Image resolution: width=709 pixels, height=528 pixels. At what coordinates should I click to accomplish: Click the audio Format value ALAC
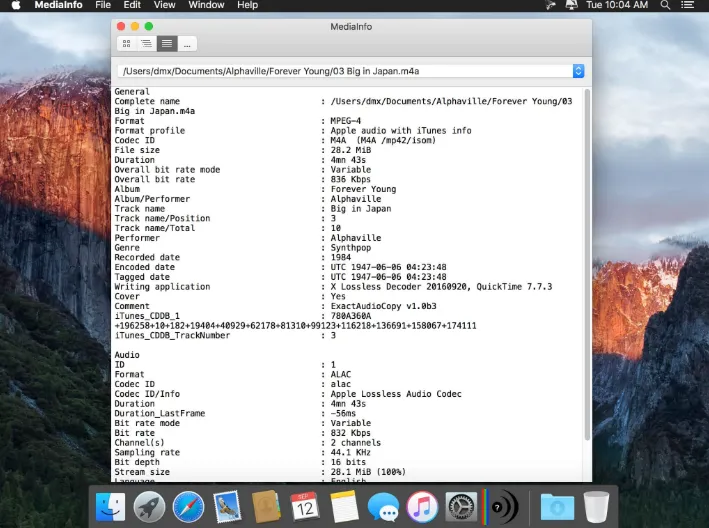(340, 374)
